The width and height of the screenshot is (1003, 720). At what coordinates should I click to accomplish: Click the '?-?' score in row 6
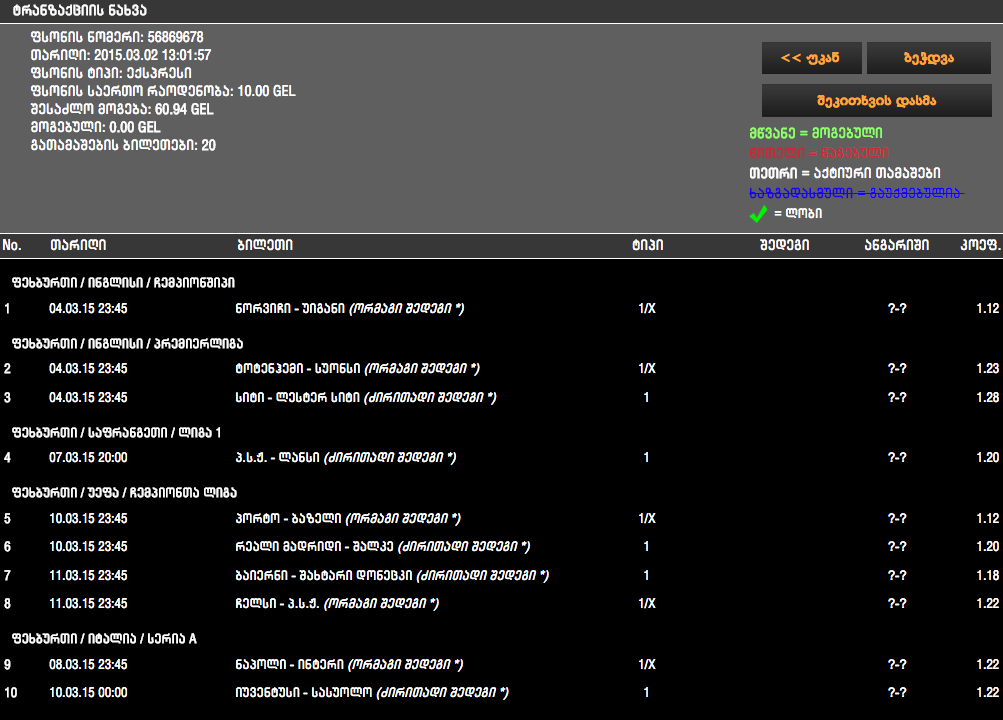pos(897,547)
